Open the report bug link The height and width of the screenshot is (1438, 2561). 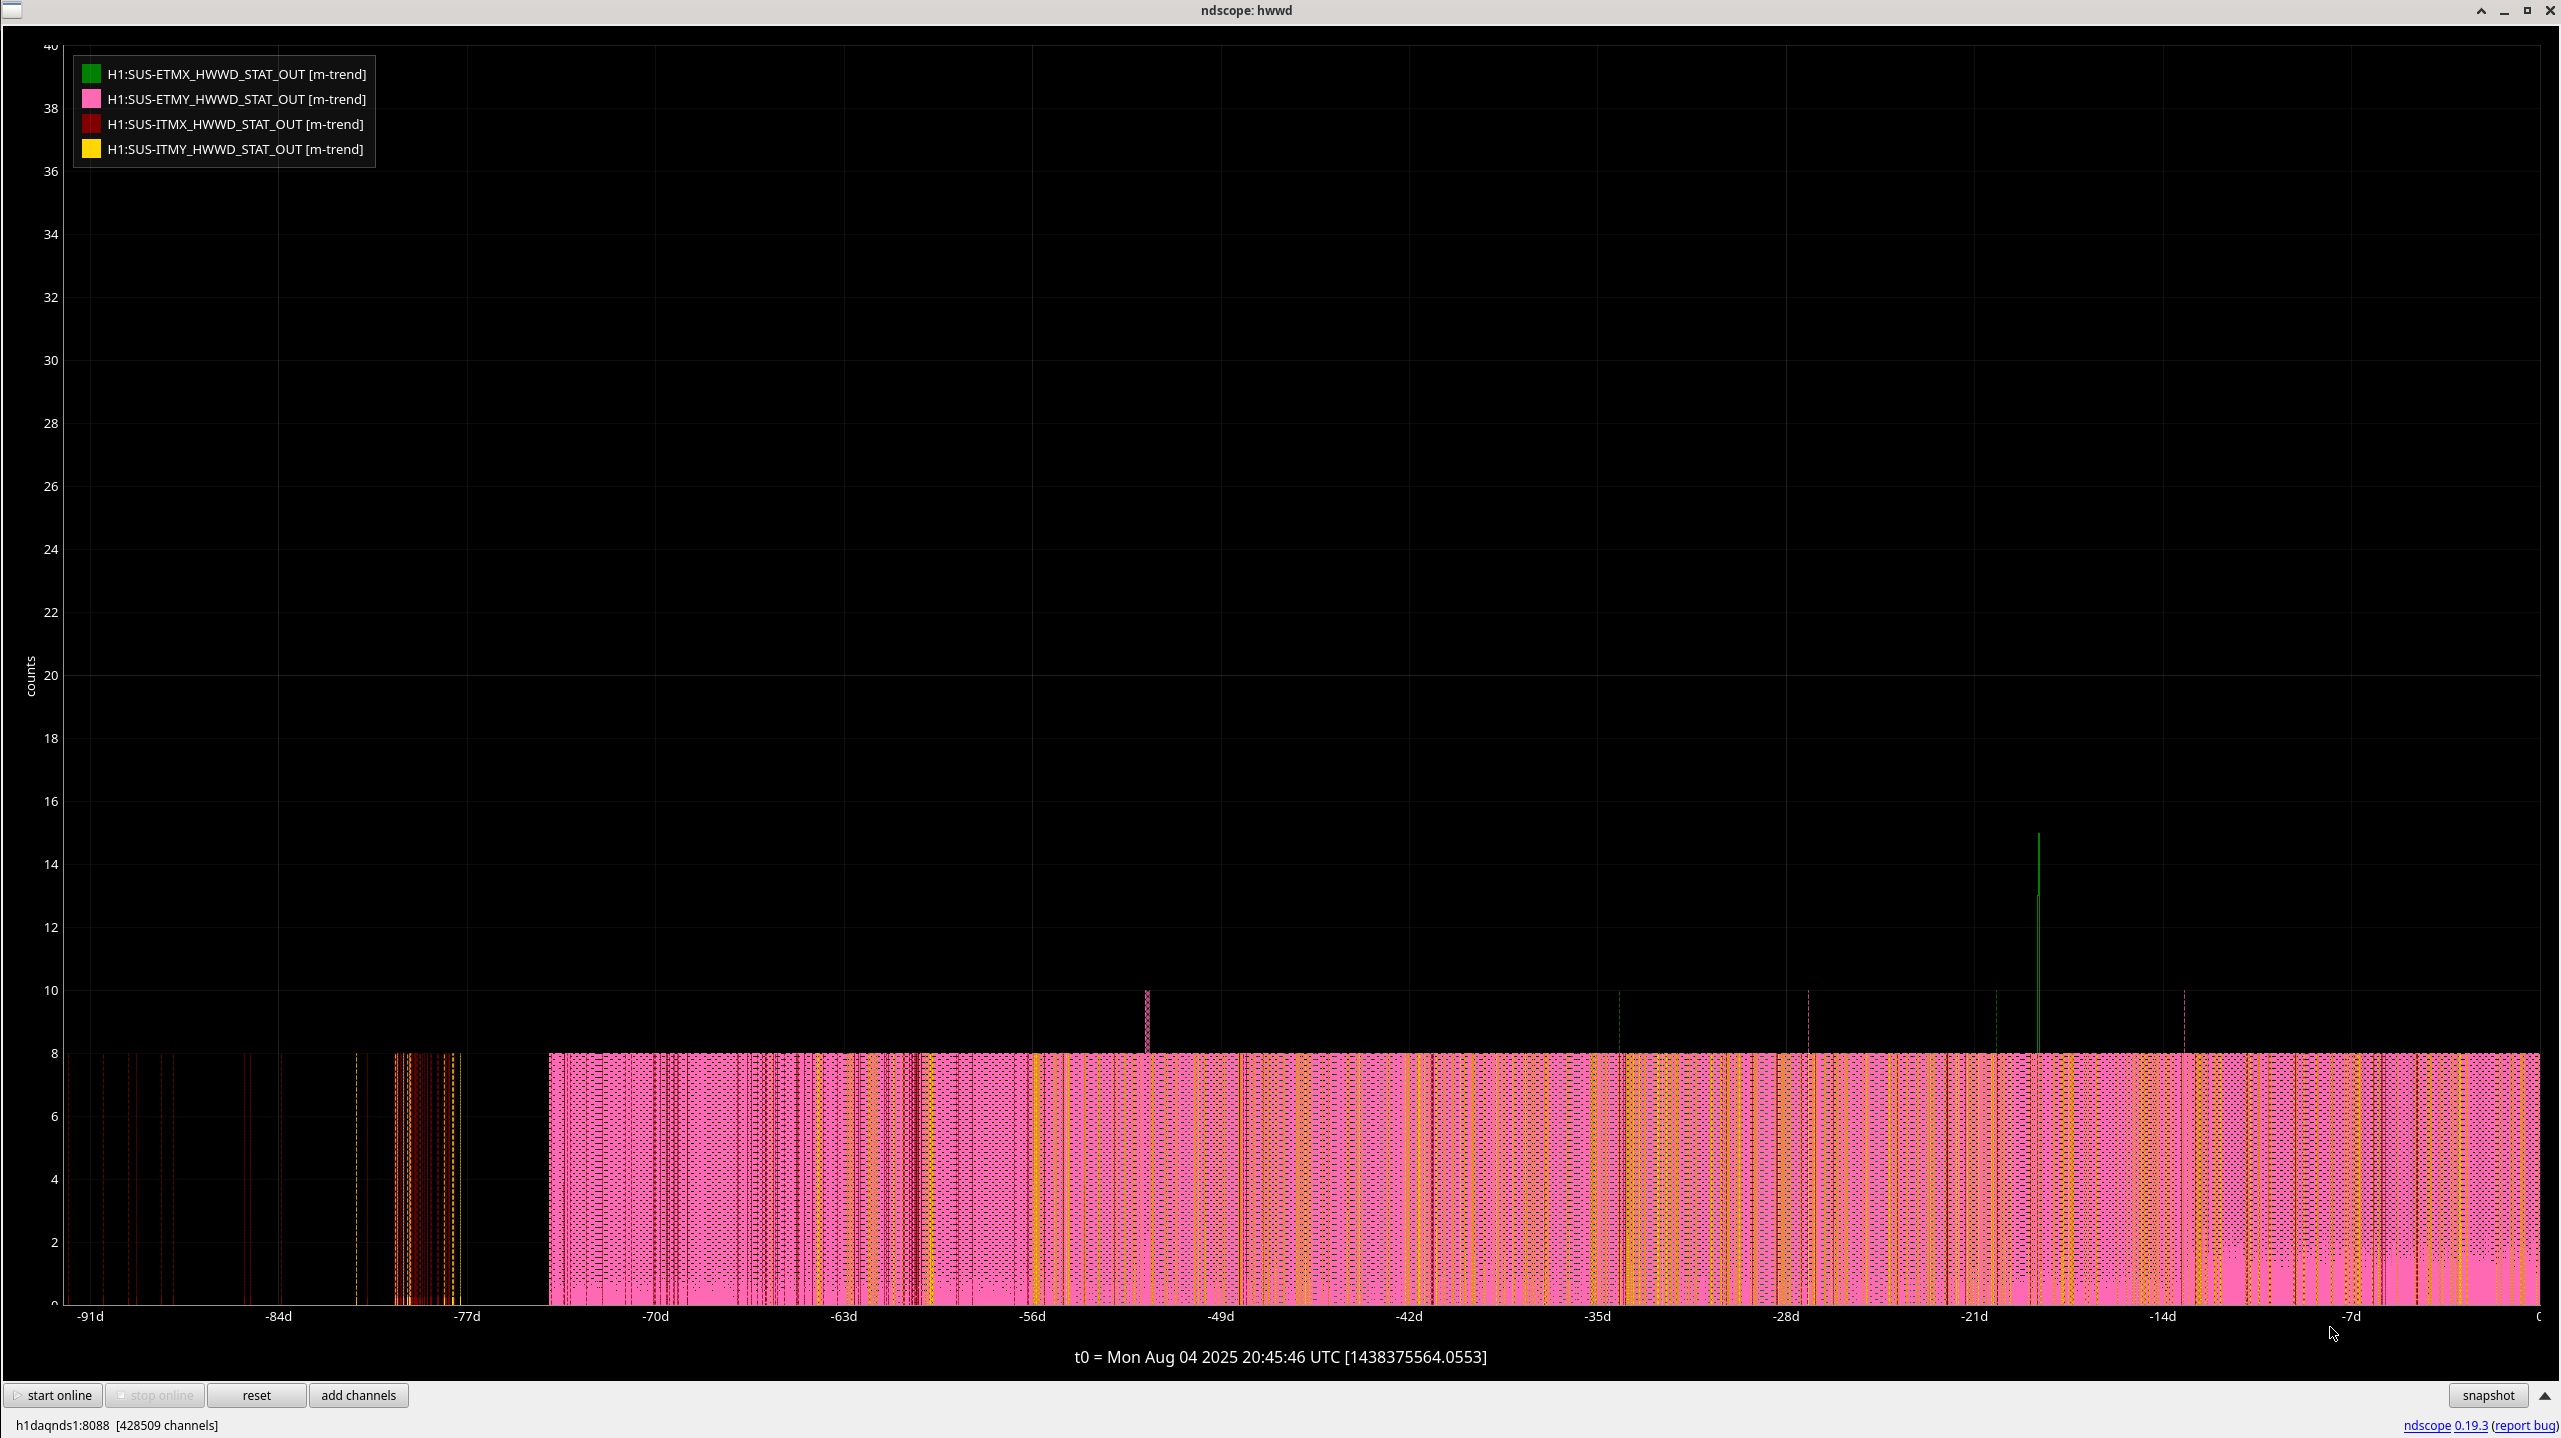click(x=2525, y=1425)
